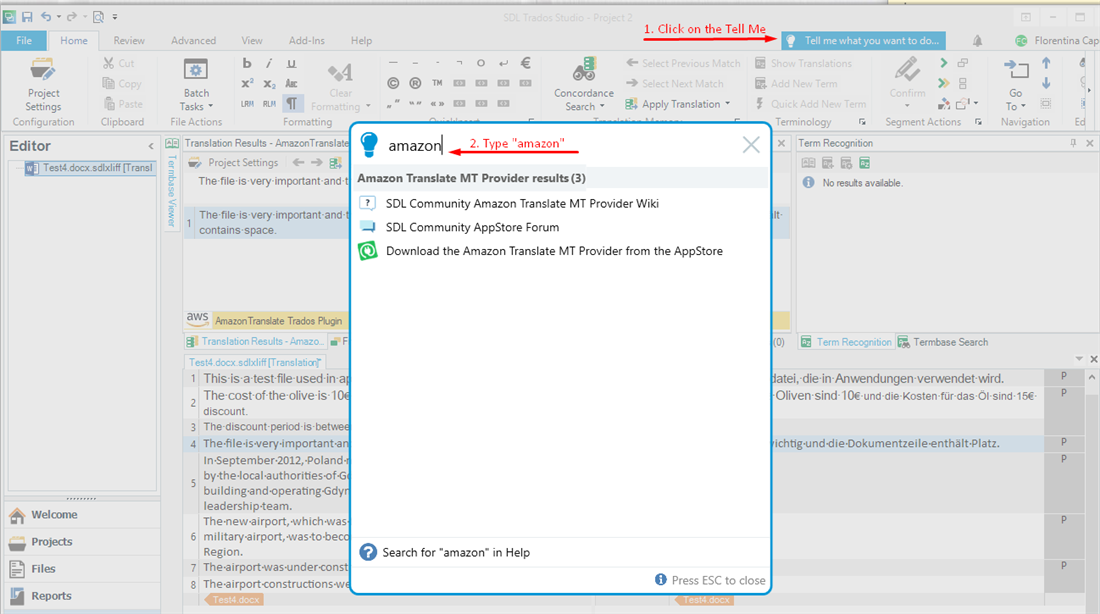Image resolution: width=1100 pixels, height=614 pixels.
Task: Insert TM trademark symbol
Action: point(437,83)
